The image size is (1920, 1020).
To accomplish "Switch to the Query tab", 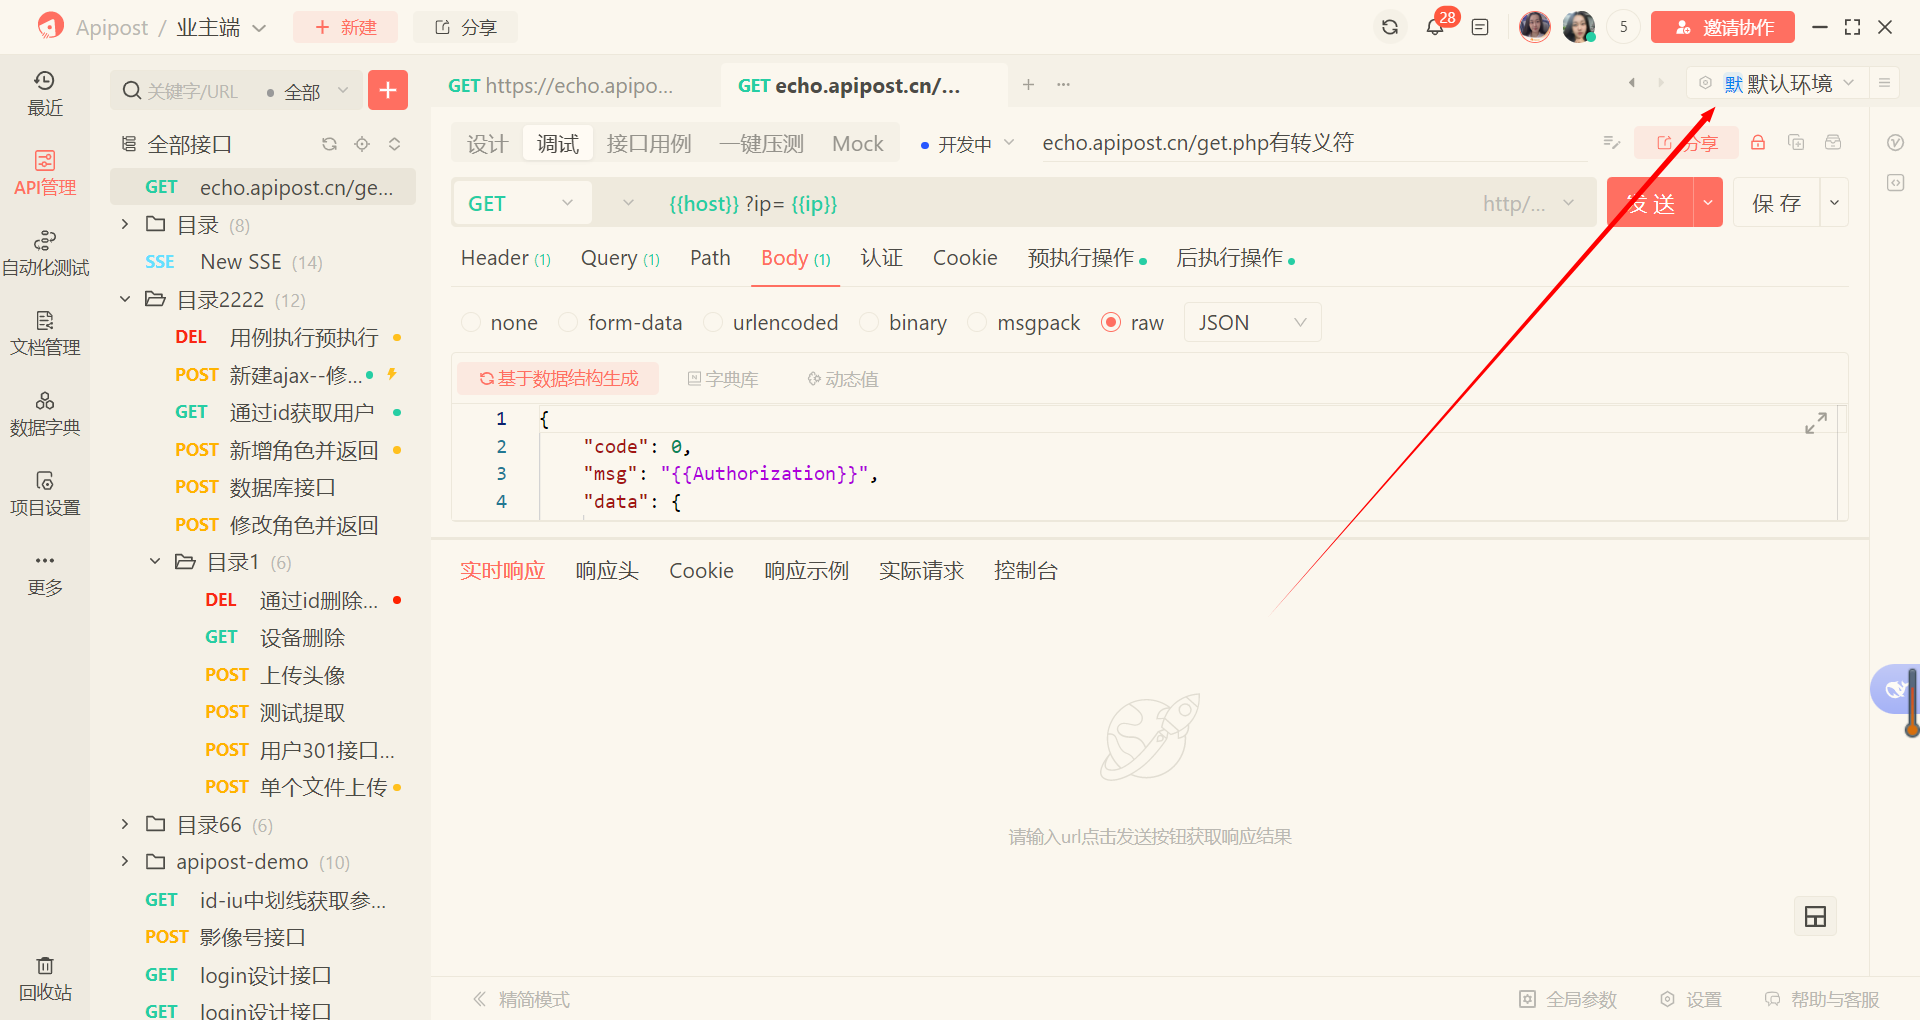I will coord(620,258).
